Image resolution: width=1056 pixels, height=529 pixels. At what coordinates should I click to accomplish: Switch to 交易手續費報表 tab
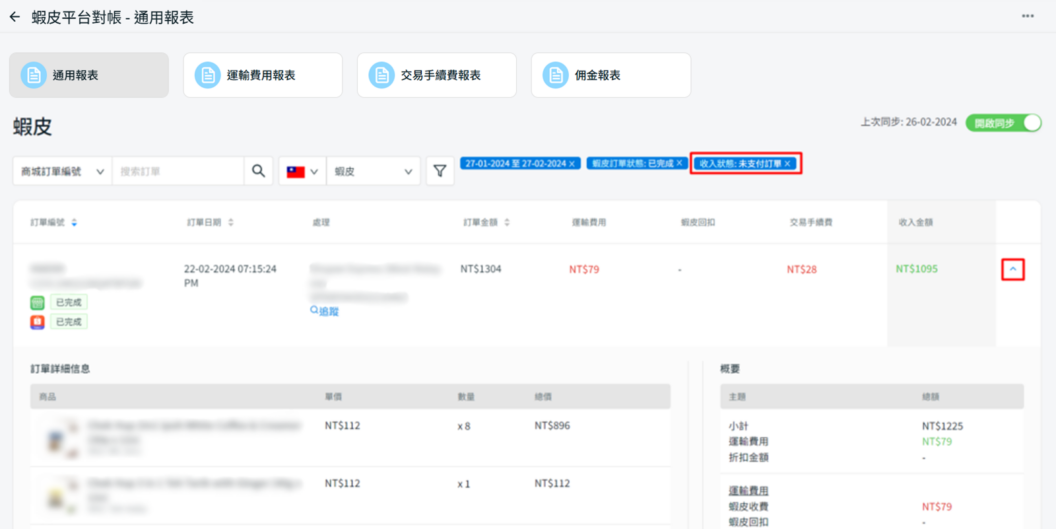436,75
